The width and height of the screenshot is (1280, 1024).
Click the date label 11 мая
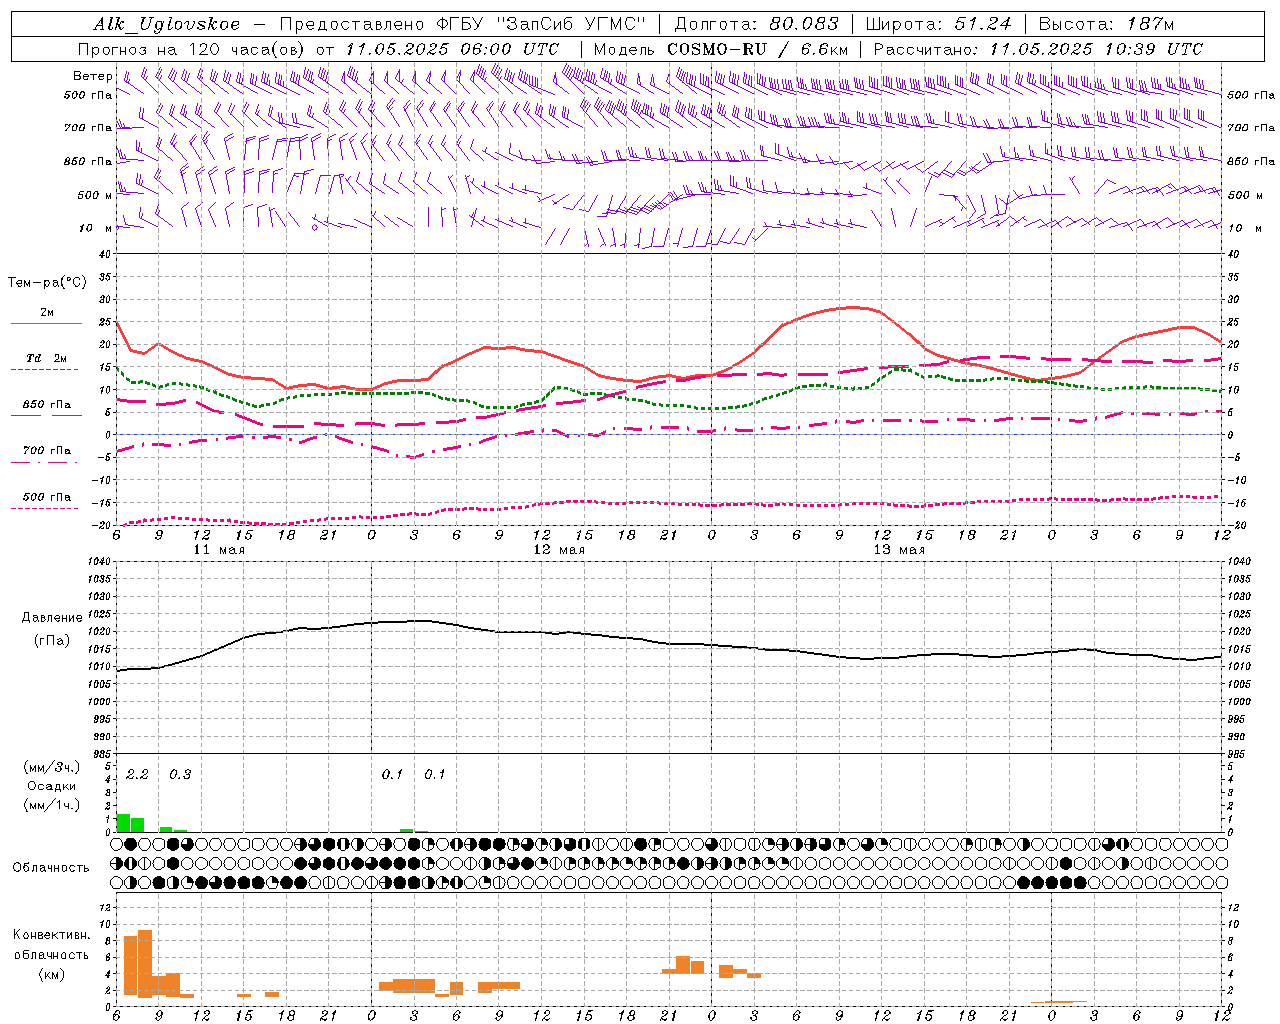(x=219, y=550)
